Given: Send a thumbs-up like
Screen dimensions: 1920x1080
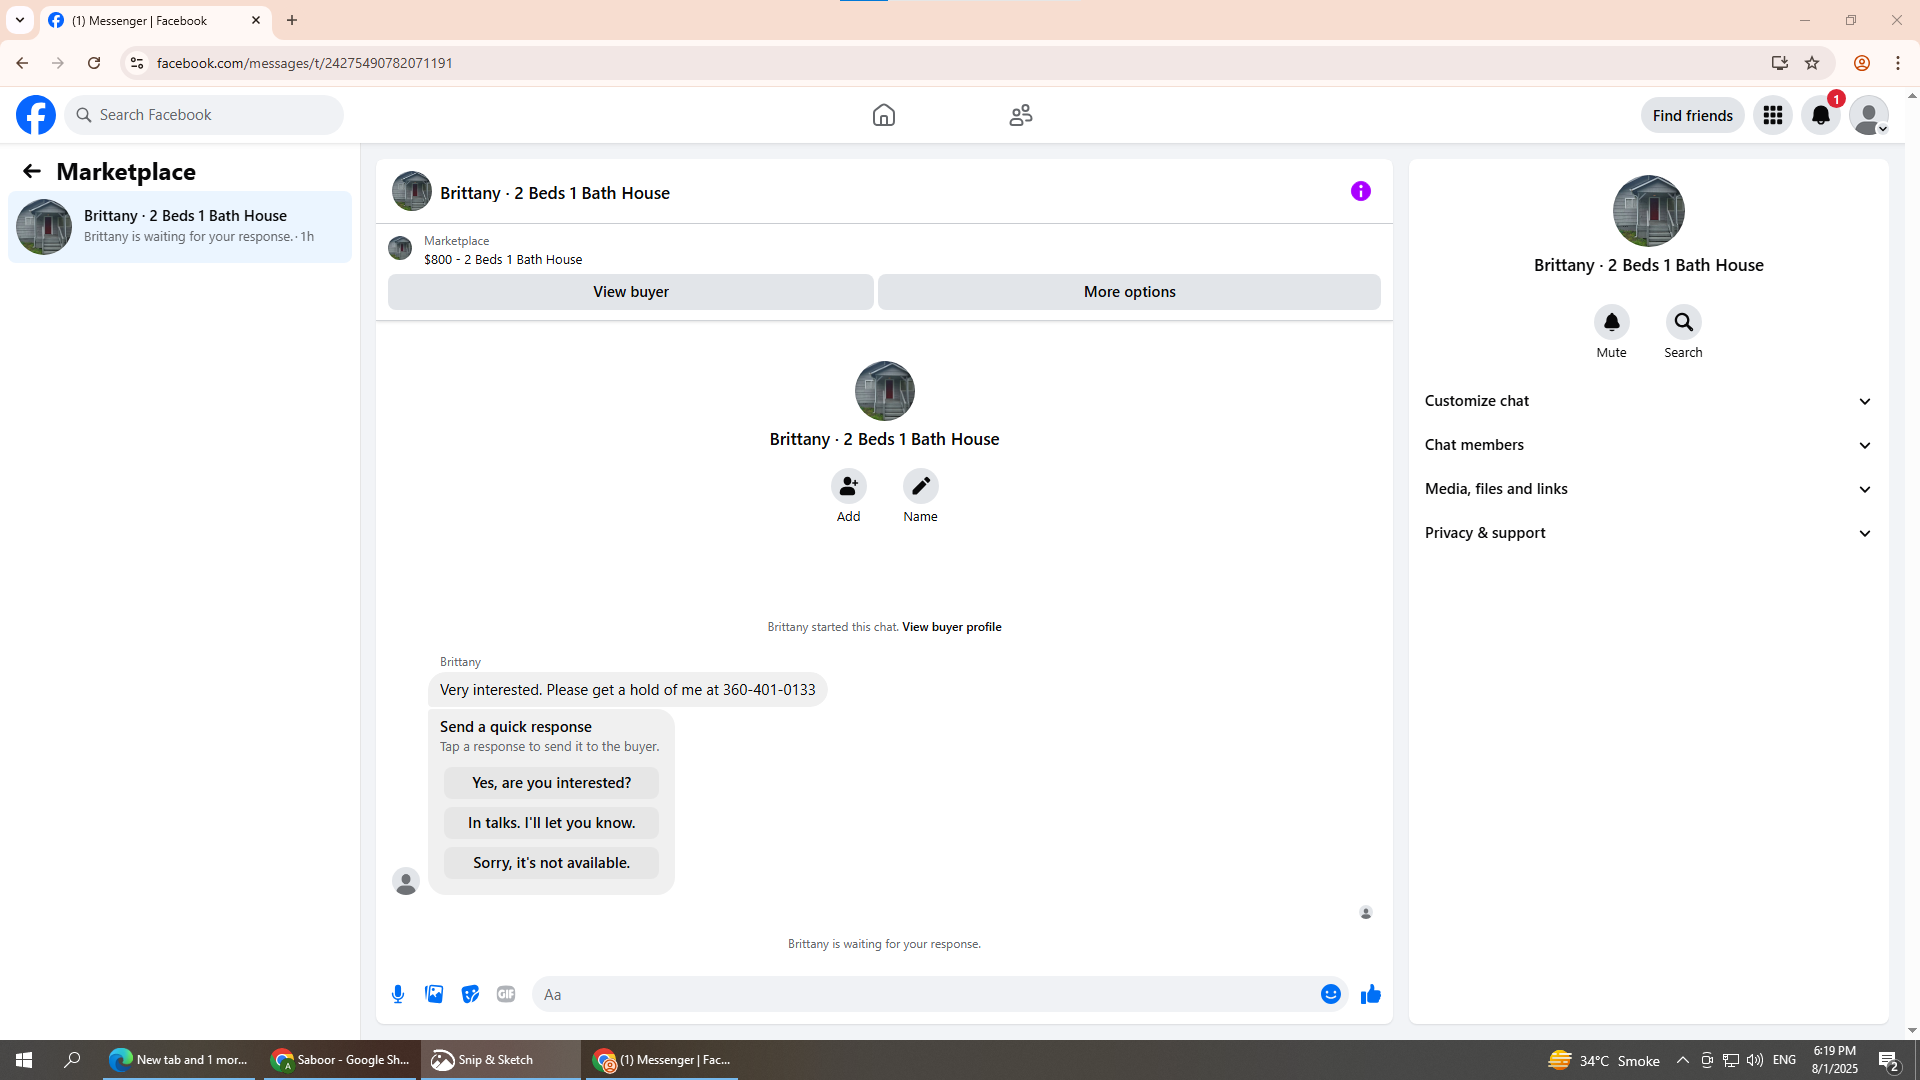Looking at the screenshot, I should click(x=1370, y=994).
